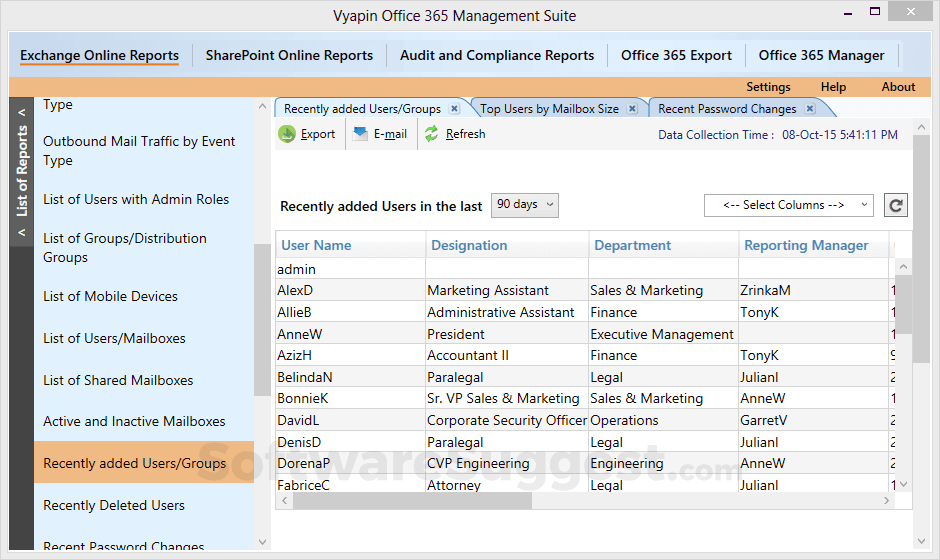Expand the Select Columns dropdown
This screenshot has height=560, width=940.
[x=789, y=205]
